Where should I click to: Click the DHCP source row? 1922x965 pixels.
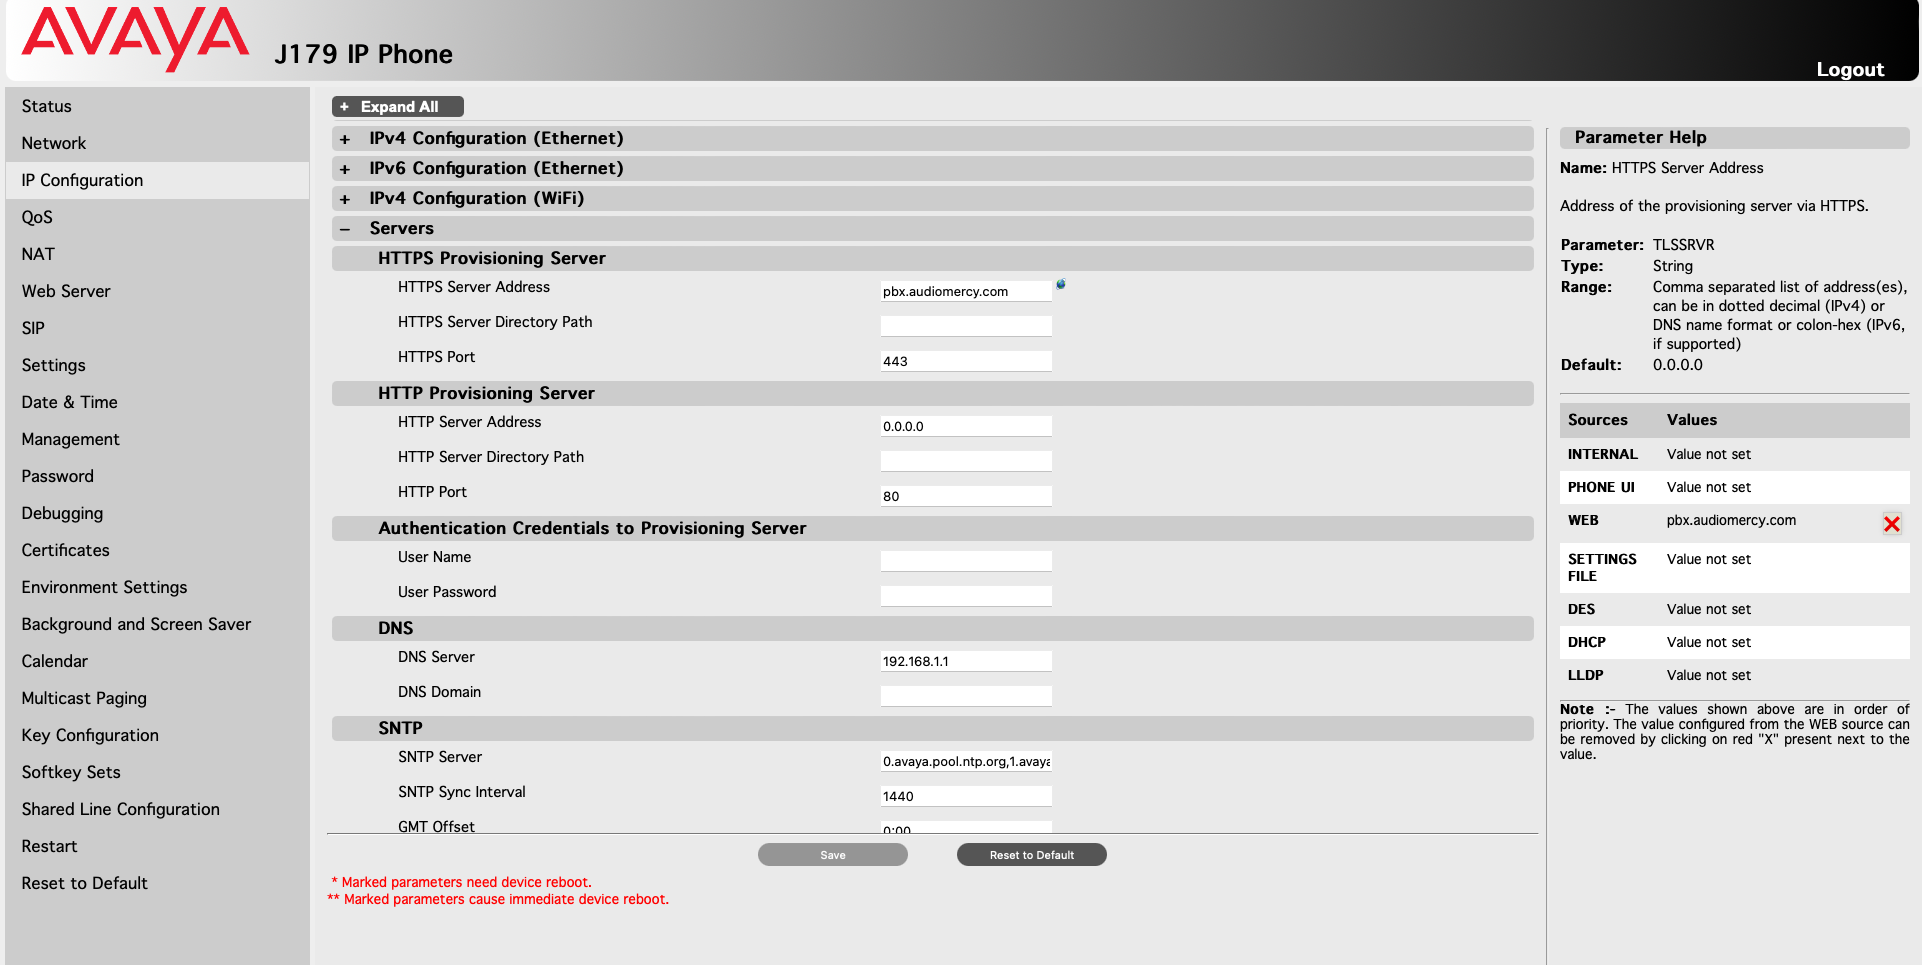(1734, 642)
